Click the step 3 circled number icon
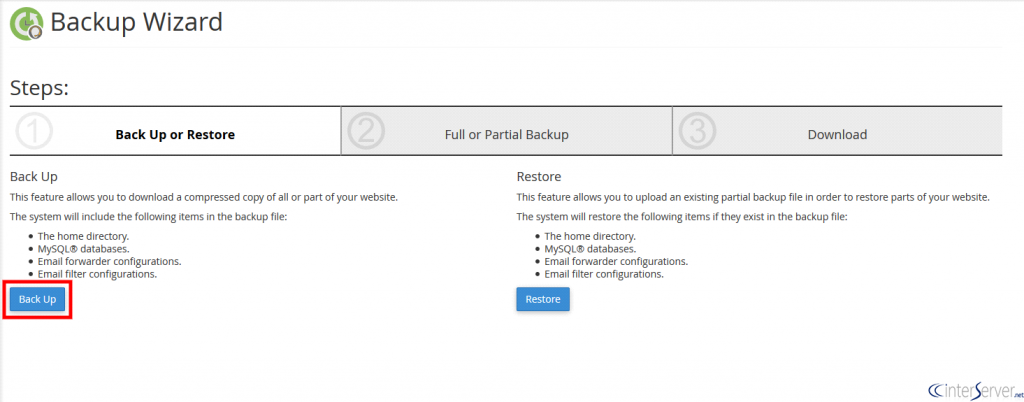 click(x=696, y=133)
